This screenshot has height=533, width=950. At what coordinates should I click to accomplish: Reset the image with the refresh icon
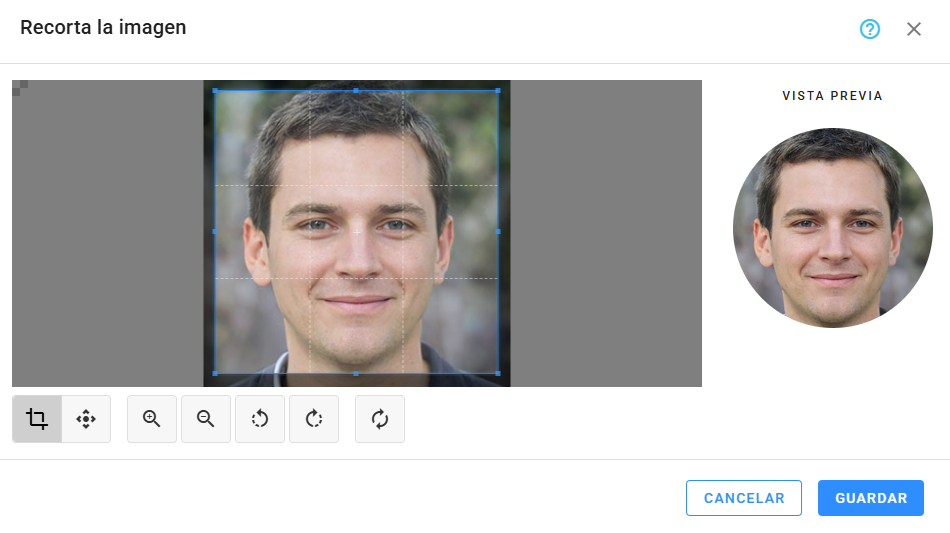pos(380,419)
